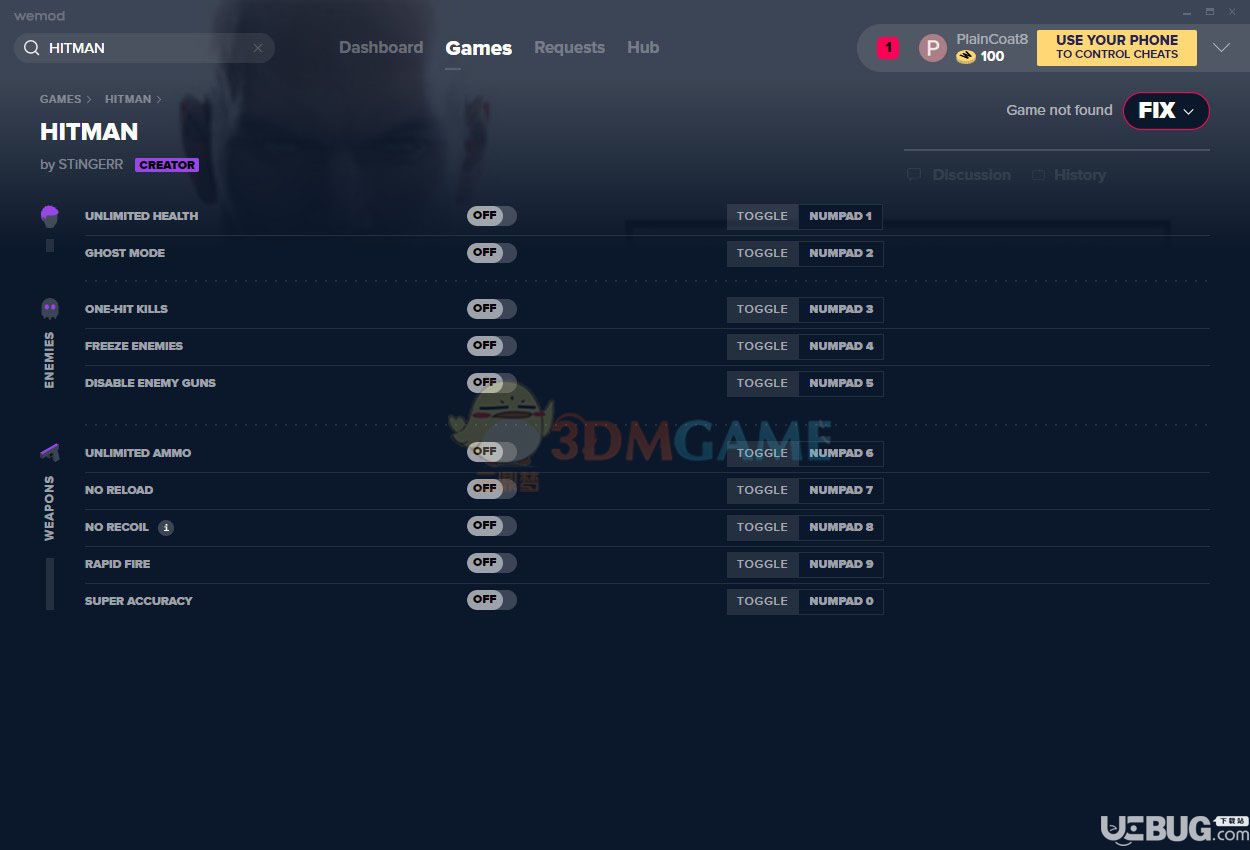
Task: Enable the No Recoil switch
Action: click(x=492, y=526)
